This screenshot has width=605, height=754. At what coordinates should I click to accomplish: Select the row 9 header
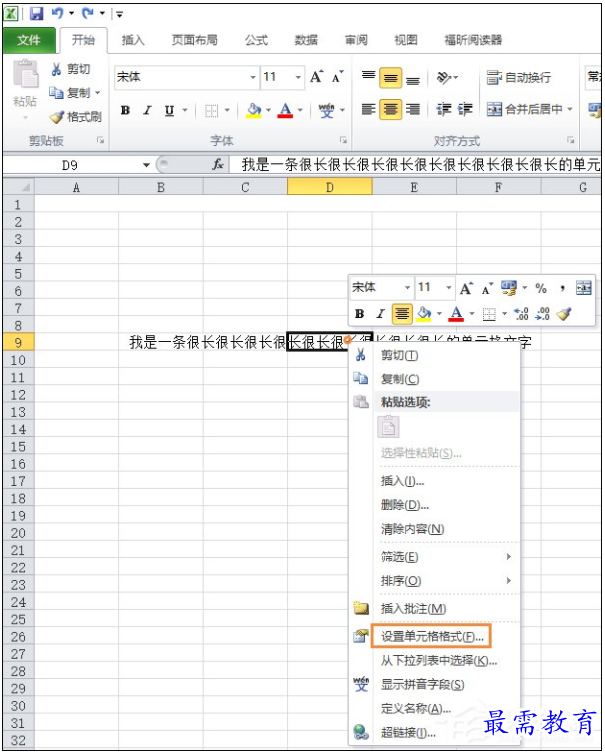tap(18, 343)
